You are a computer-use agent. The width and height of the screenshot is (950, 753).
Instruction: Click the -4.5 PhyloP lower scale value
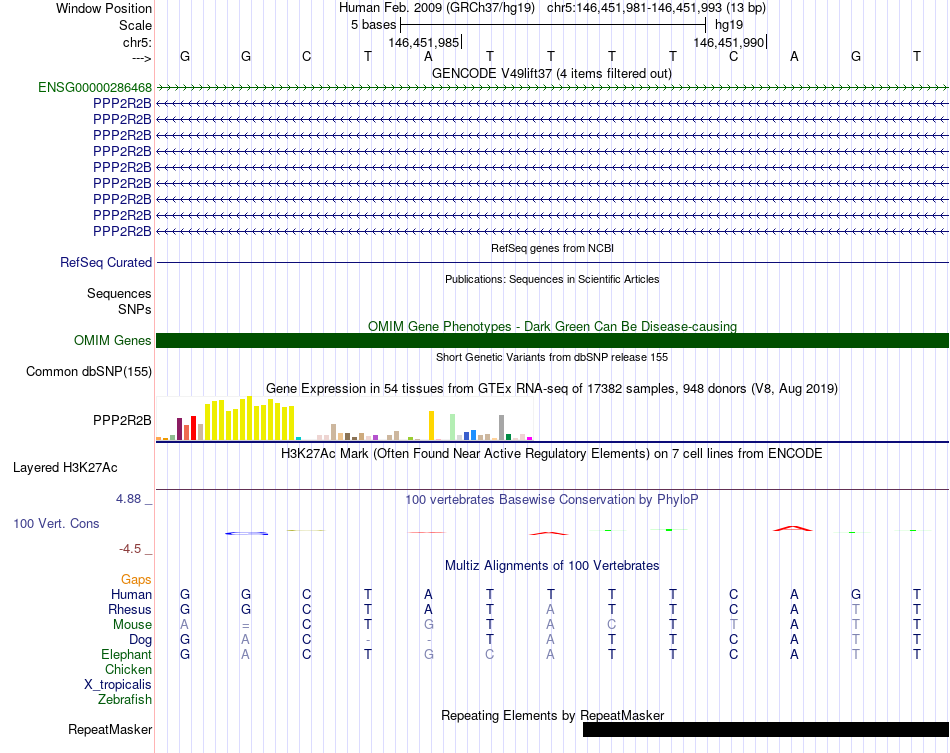[130, 549]
